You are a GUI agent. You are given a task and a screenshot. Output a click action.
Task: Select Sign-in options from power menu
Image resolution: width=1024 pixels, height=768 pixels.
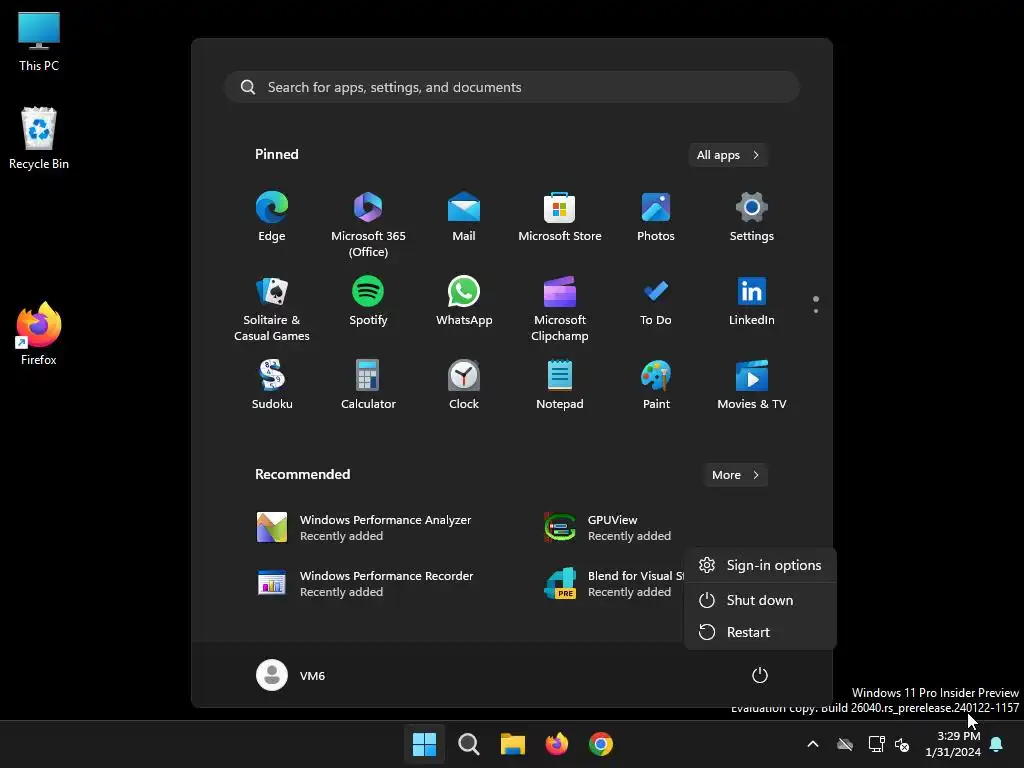click(760, 566)
